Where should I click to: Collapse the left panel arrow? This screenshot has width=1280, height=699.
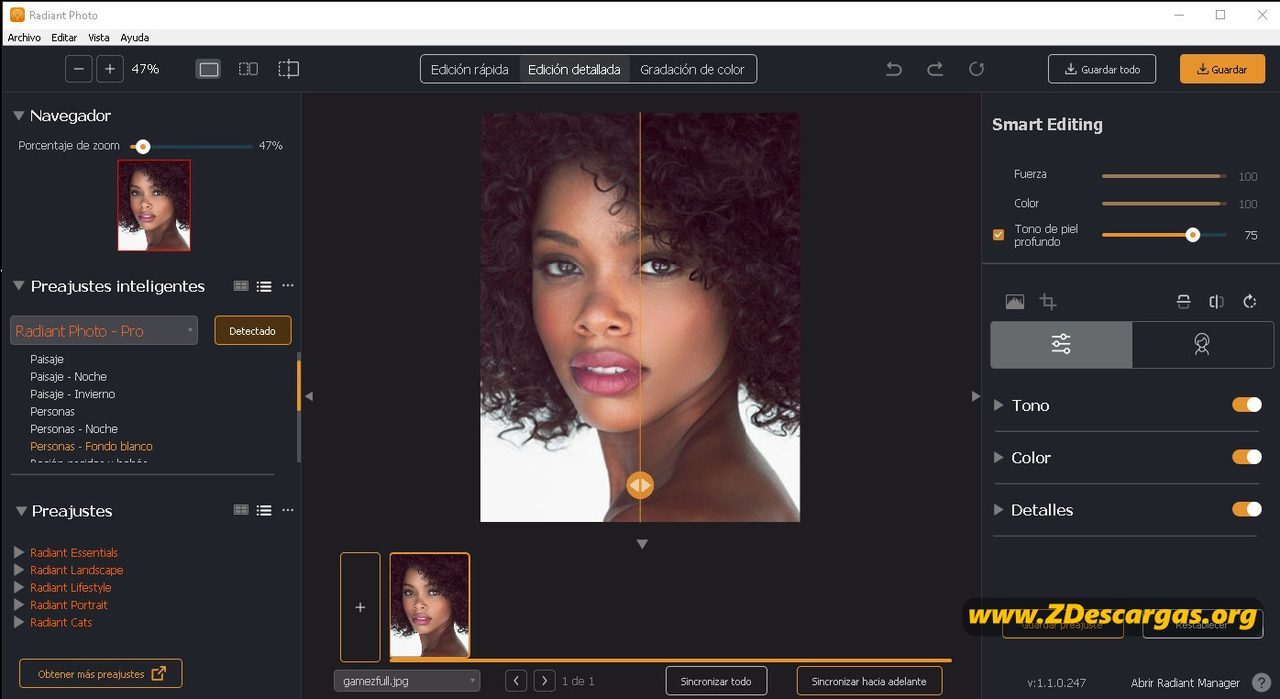[x=309, y=396]
